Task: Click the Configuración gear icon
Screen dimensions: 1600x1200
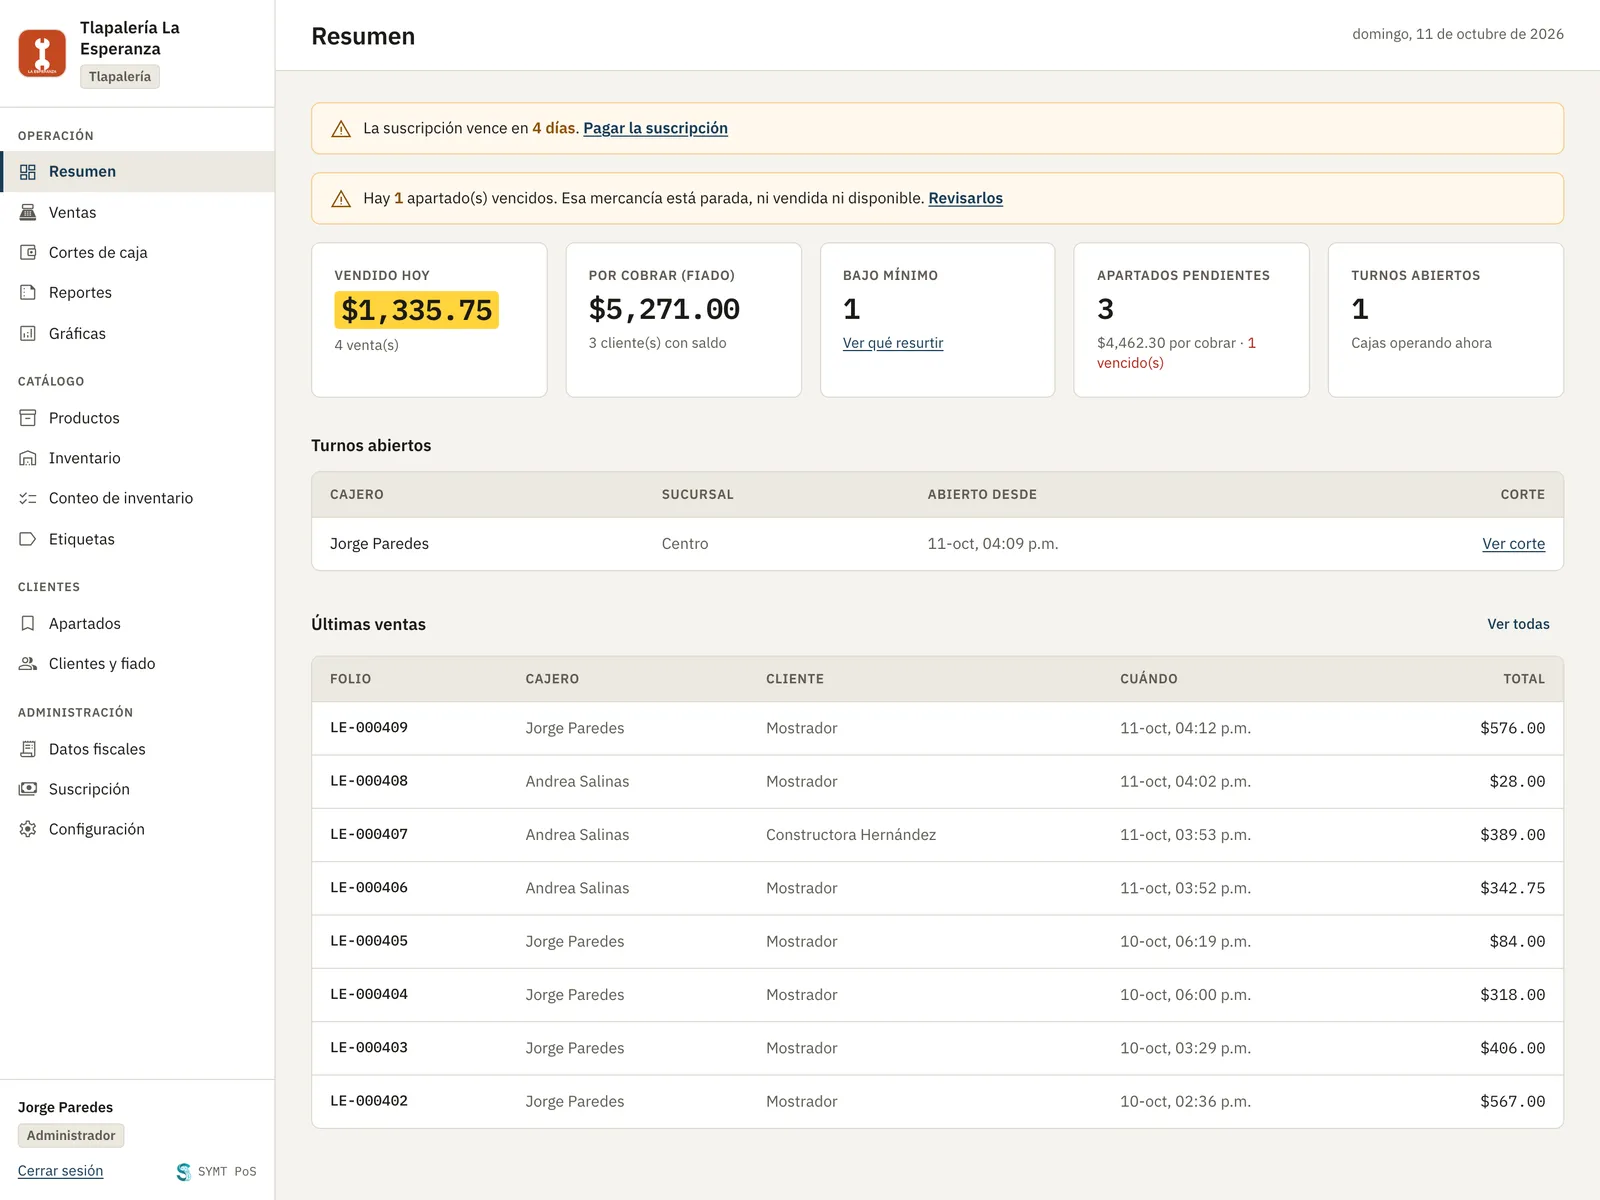Action: [28, 829]
